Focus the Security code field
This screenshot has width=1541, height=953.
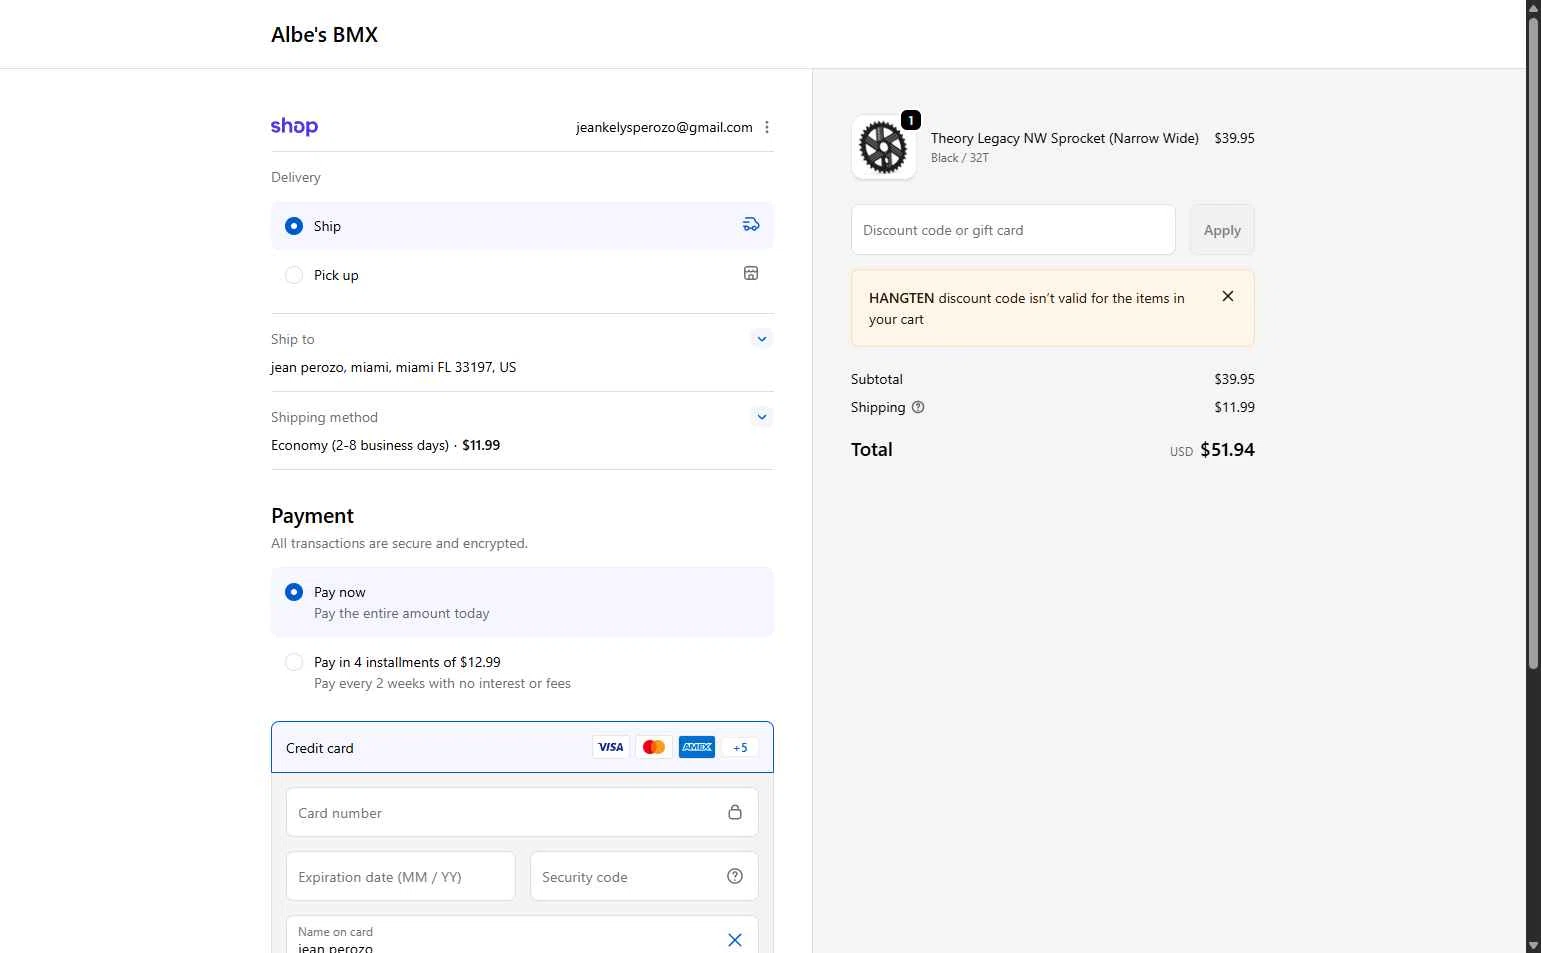point(644,876)
